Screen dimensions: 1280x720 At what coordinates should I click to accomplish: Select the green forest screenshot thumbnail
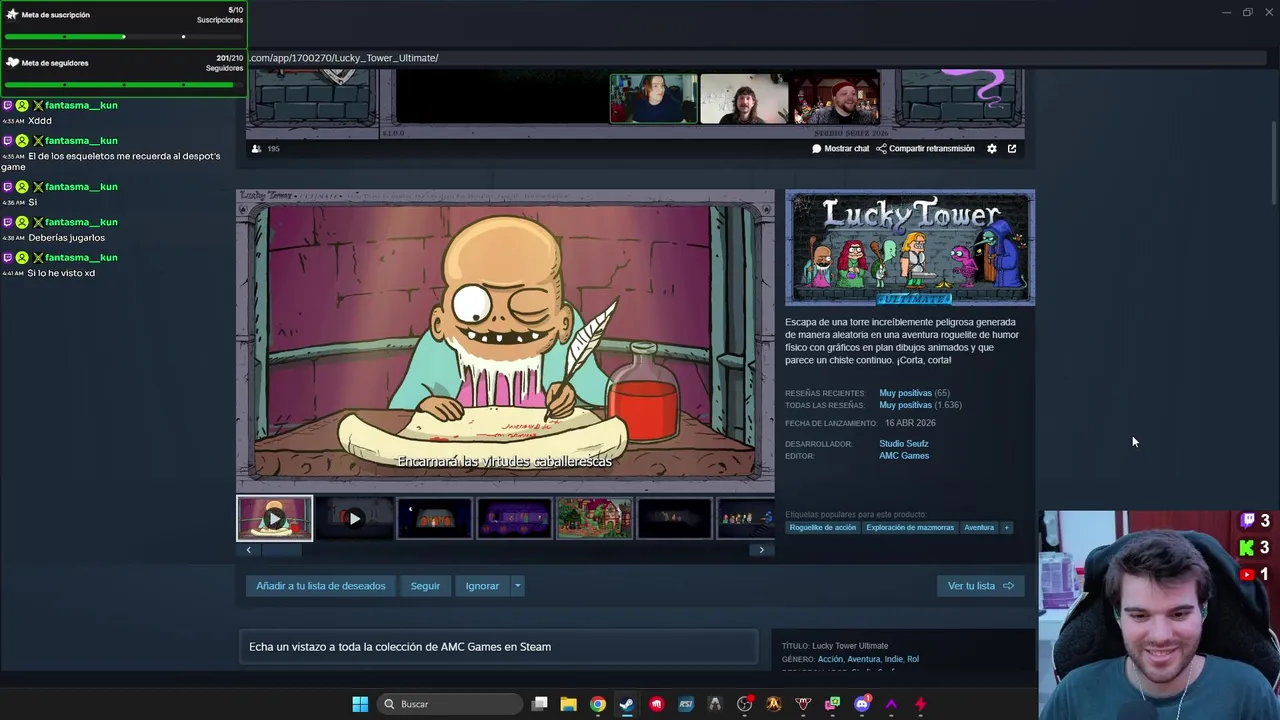[x=594, y=518]
